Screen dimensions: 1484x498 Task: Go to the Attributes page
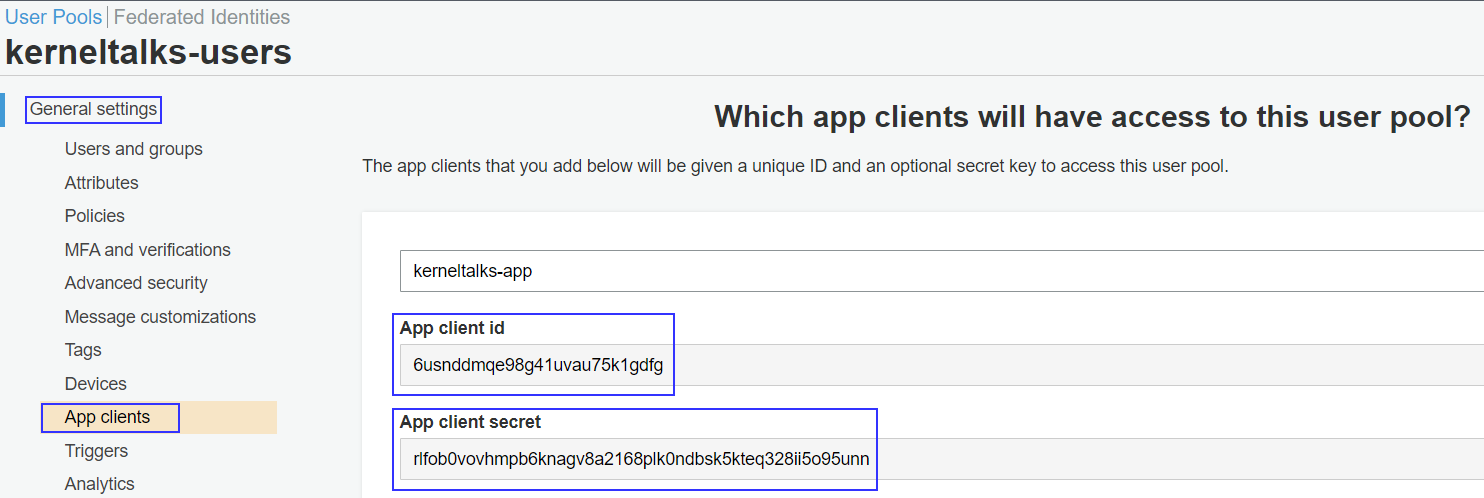tap(102, 183)
